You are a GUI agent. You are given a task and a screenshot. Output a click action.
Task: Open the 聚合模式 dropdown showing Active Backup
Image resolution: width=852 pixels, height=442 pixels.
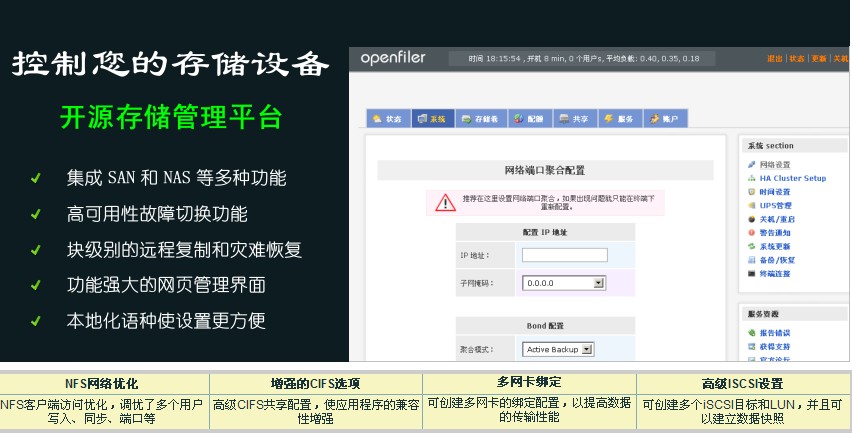557,349
